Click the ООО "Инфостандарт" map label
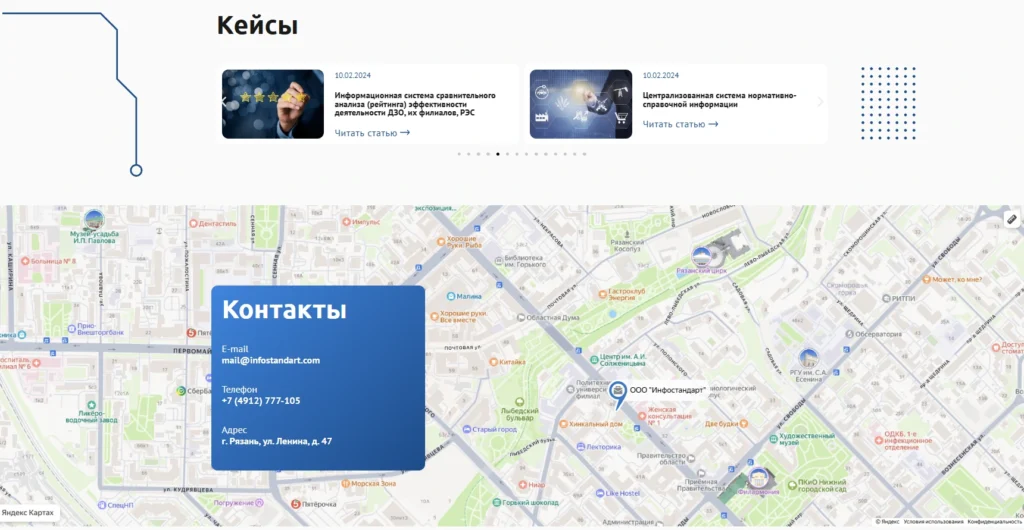 (667, 390)
